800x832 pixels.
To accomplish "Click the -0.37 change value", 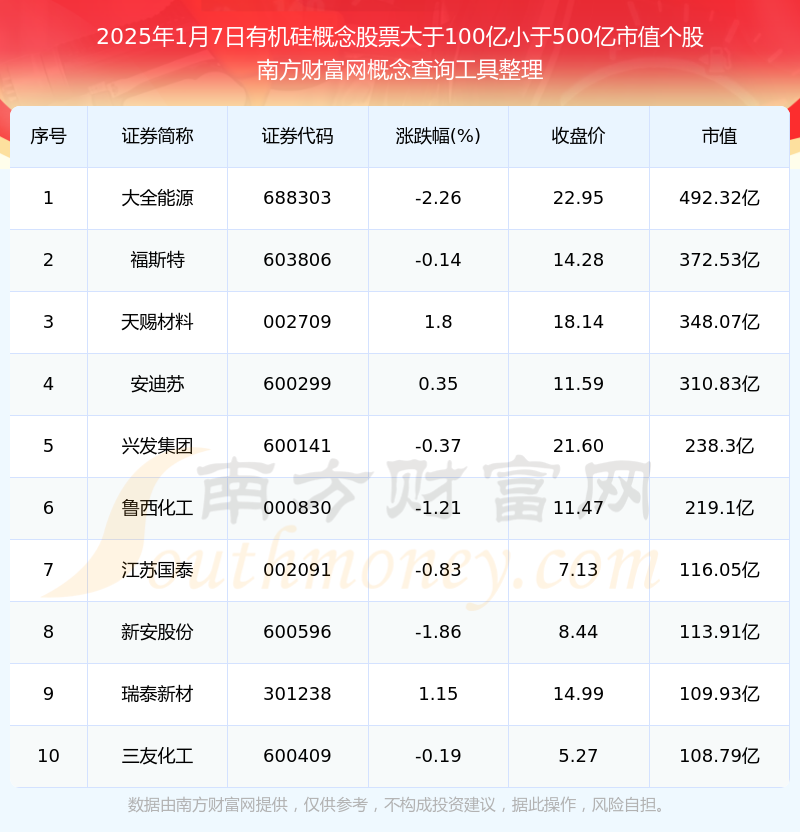I will (438, 446).
